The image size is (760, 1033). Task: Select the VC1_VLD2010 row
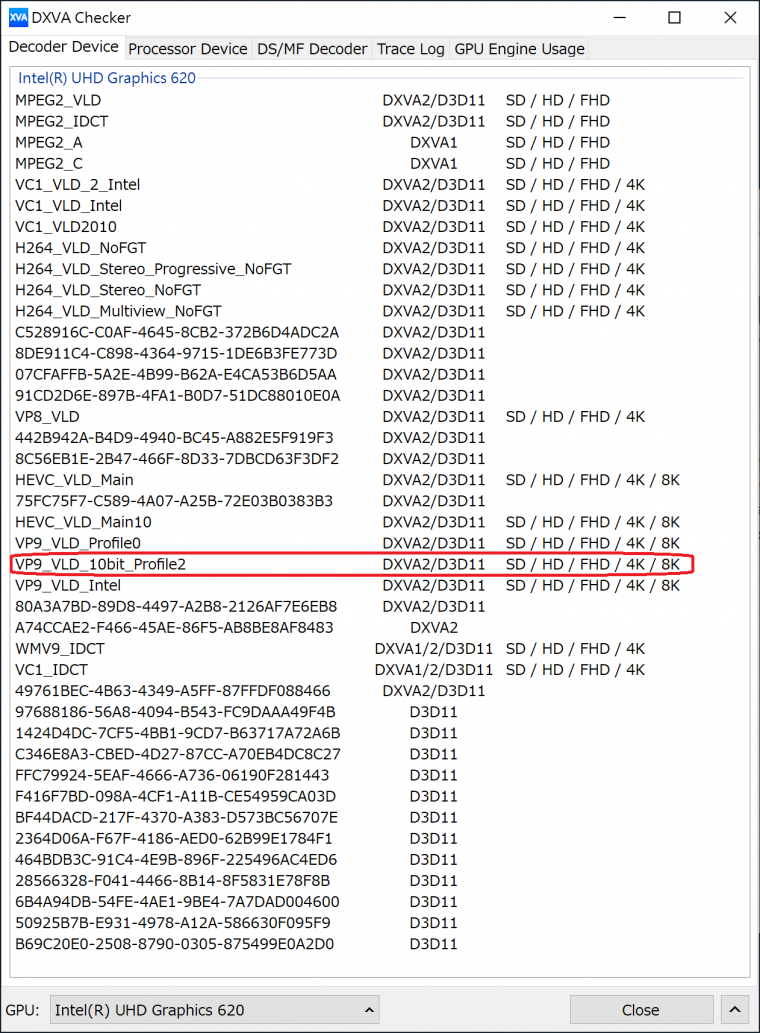tap(379, 227)
